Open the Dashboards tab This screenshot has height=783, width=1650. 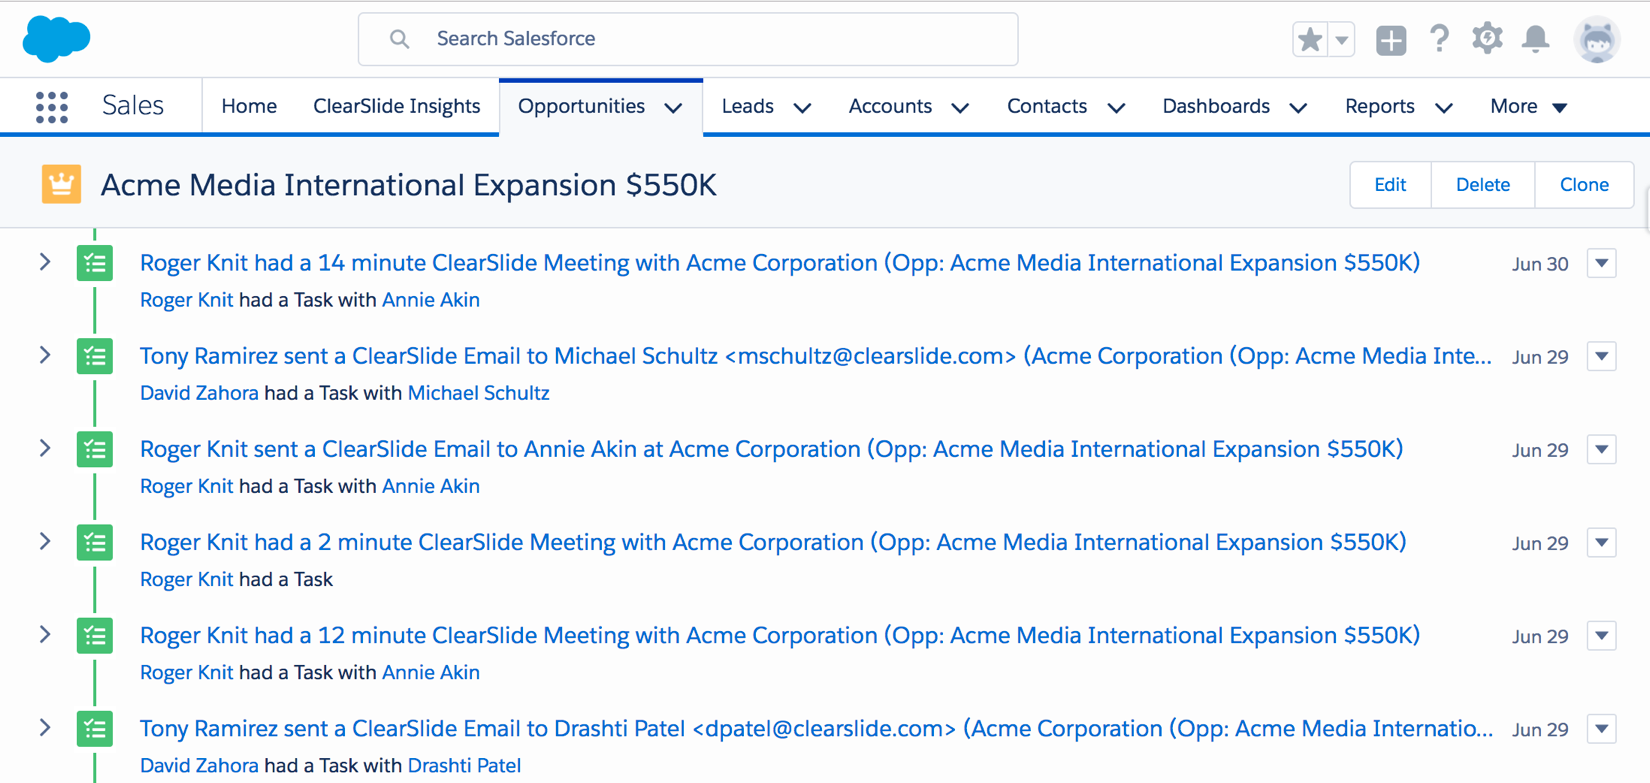click(x=1216, y=106)
